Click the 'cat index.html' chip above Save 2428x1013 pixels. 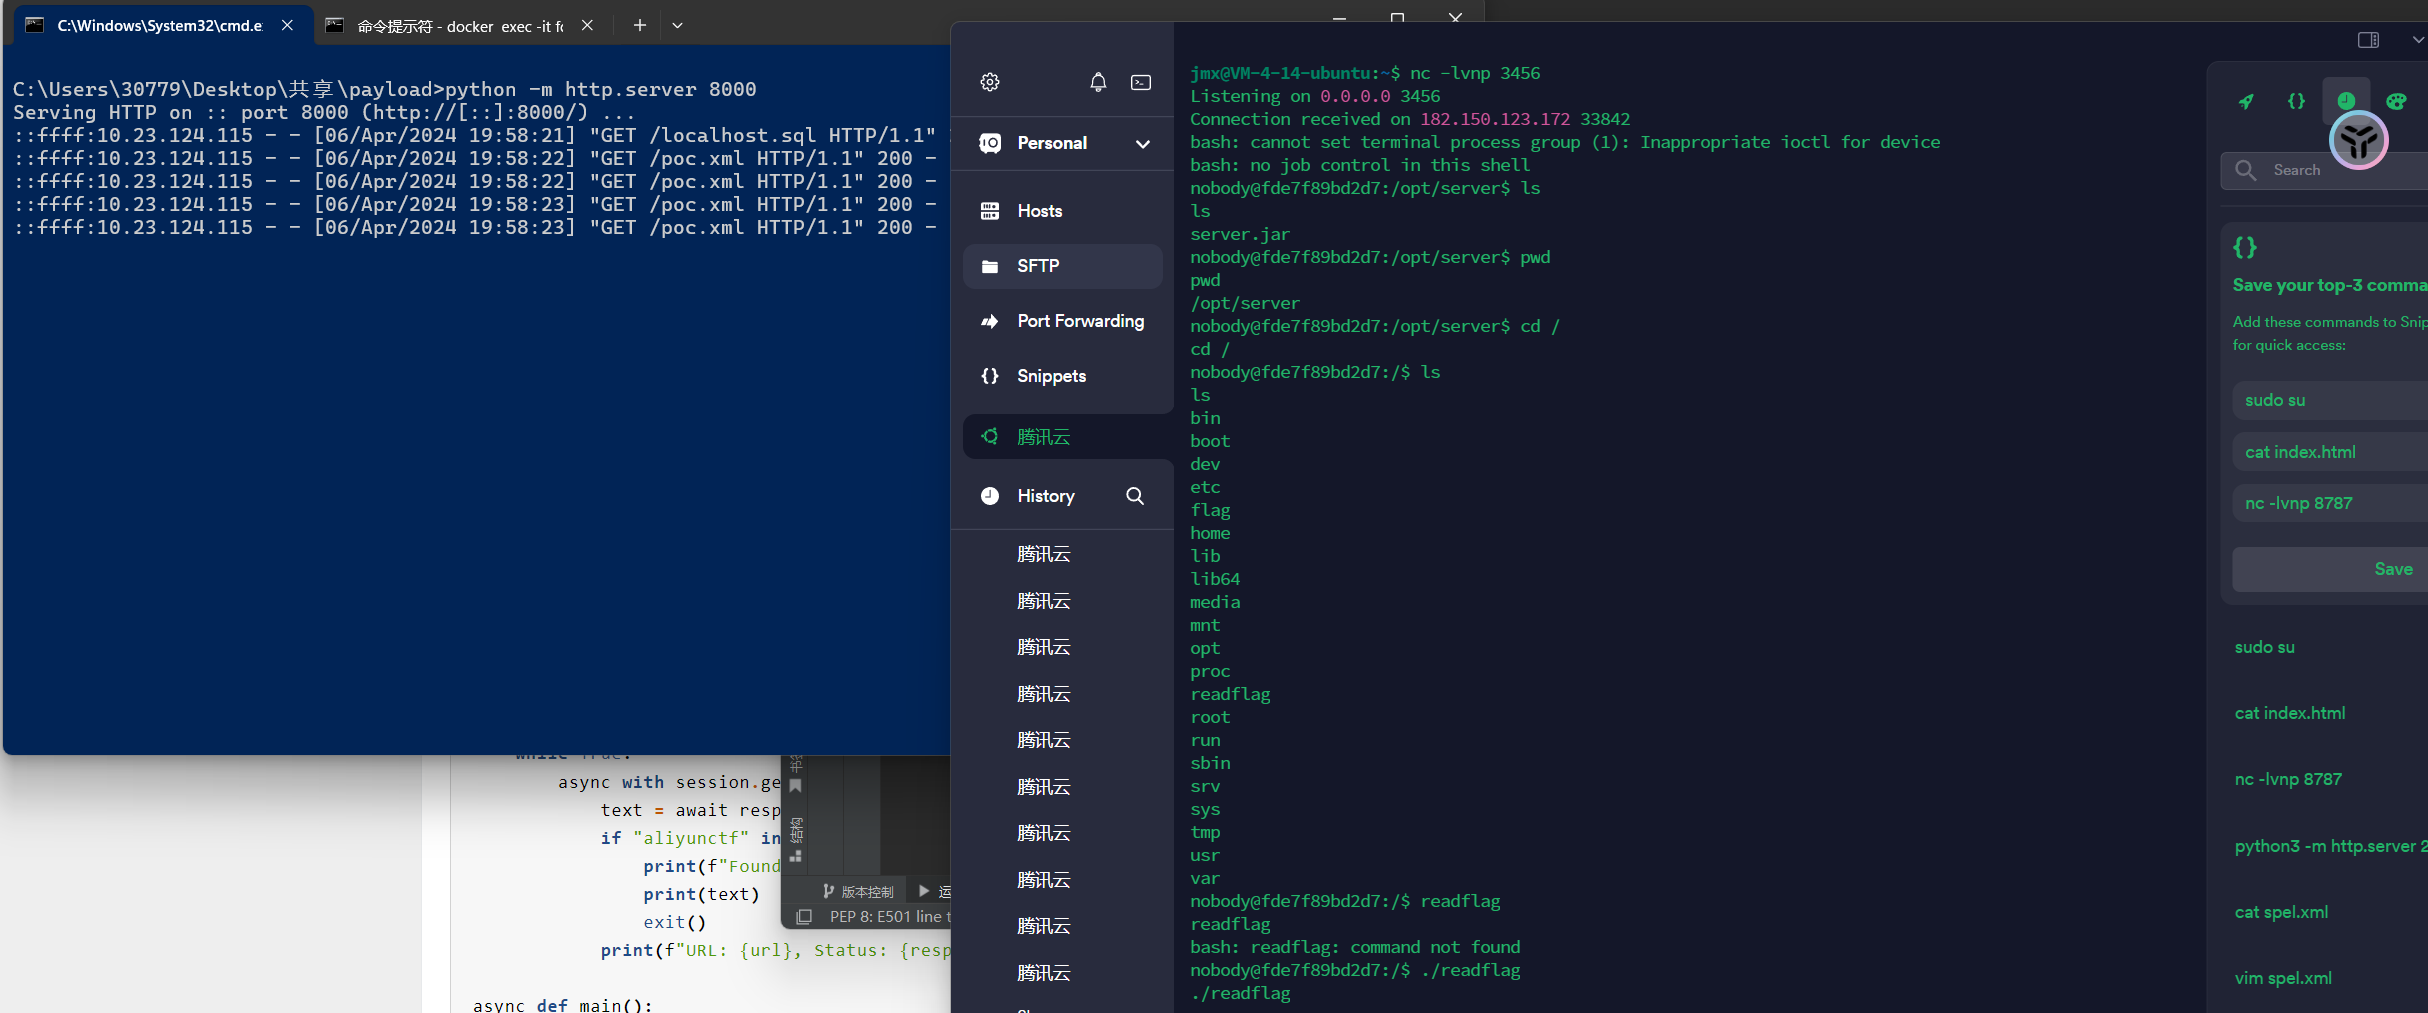coord(2330,452)
